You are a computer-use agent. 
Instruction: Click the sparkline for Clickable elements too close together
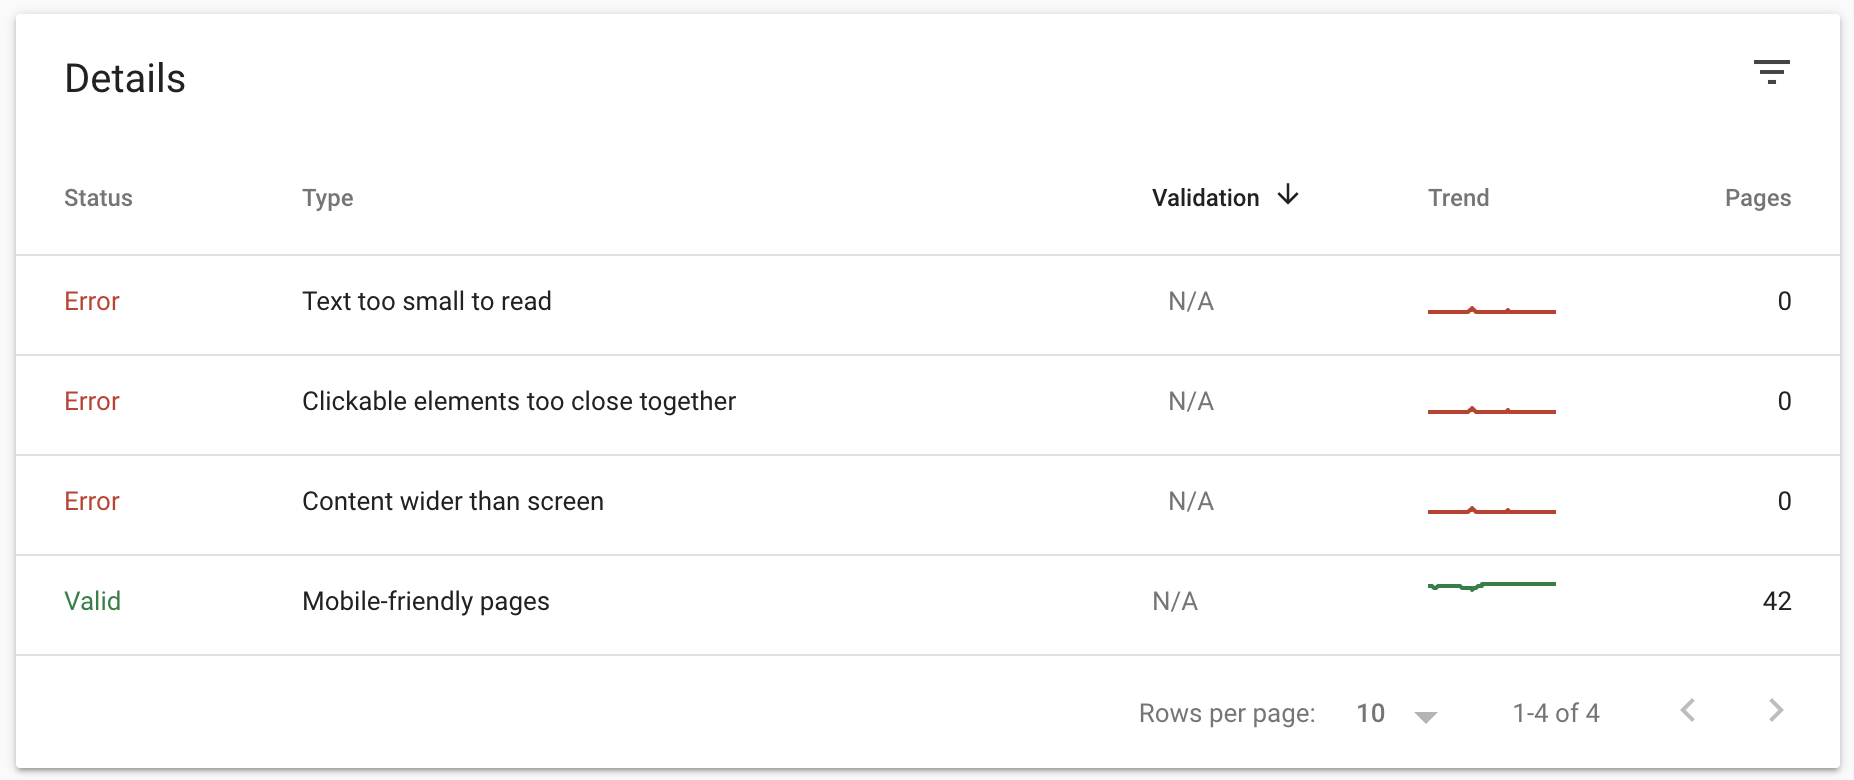click(1491, 408)
